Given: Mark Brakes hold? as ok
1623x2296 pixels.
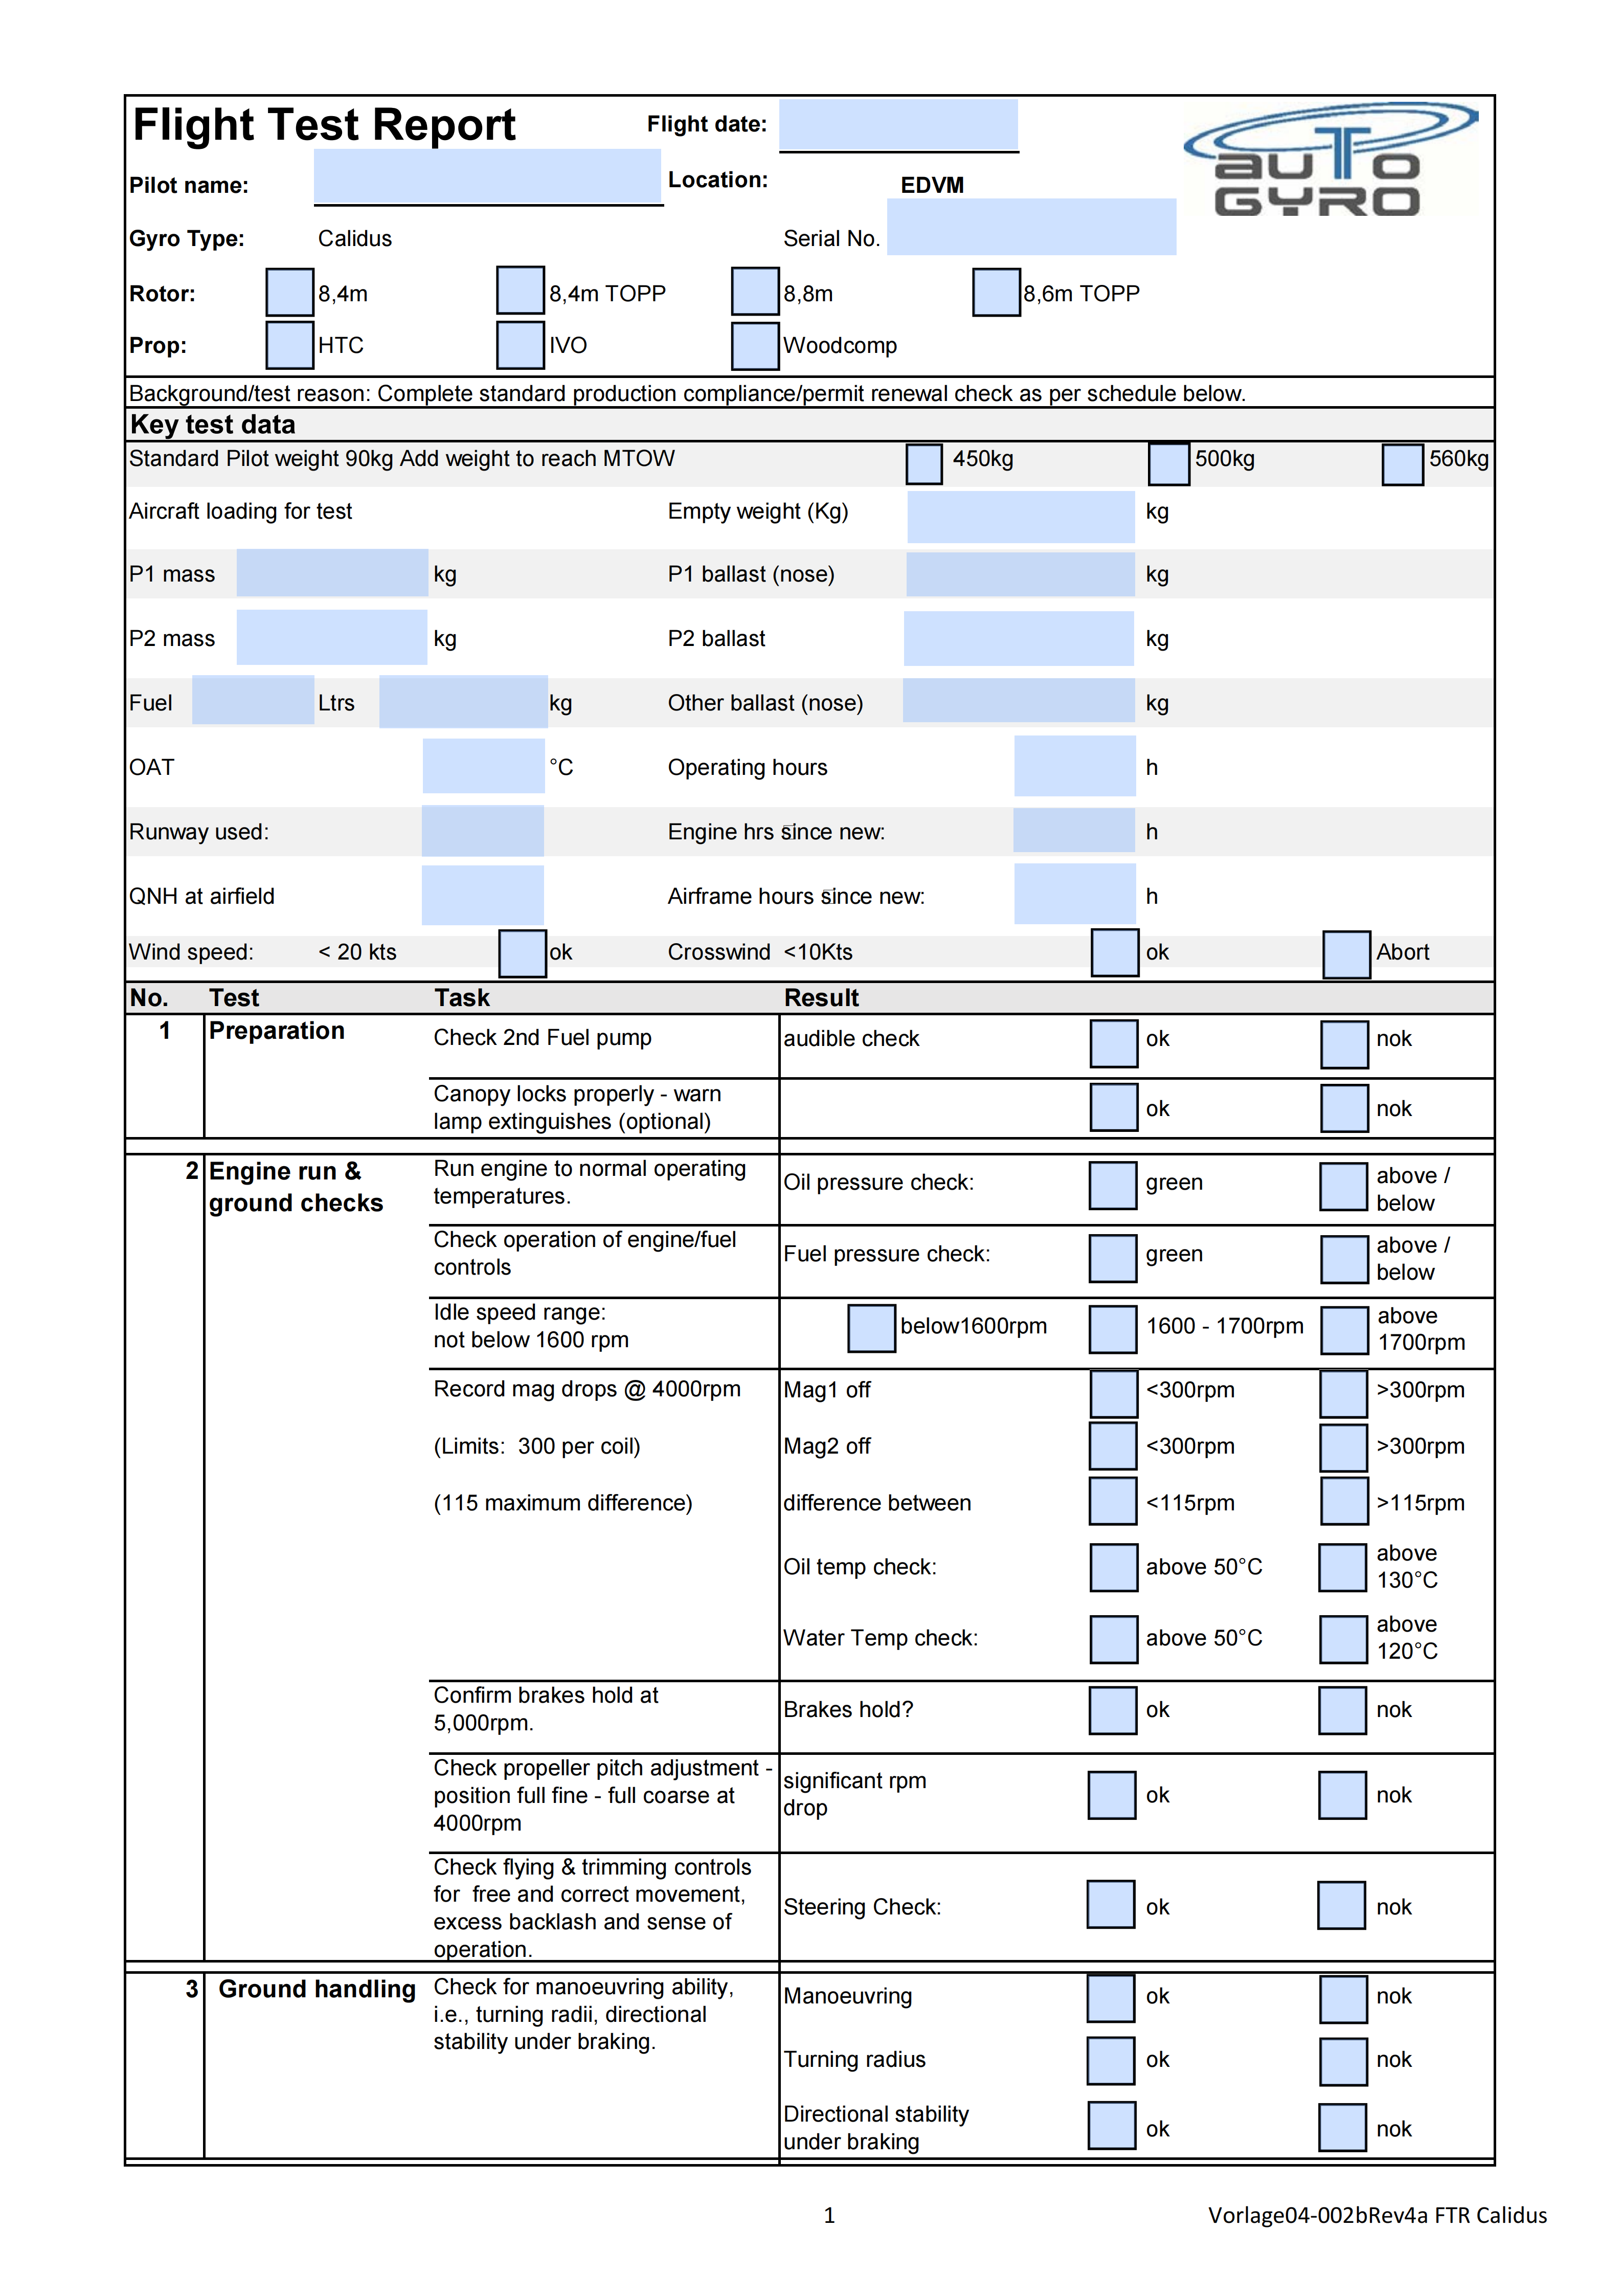Looking at the screenshot, I should [x=1113, y=1710].
